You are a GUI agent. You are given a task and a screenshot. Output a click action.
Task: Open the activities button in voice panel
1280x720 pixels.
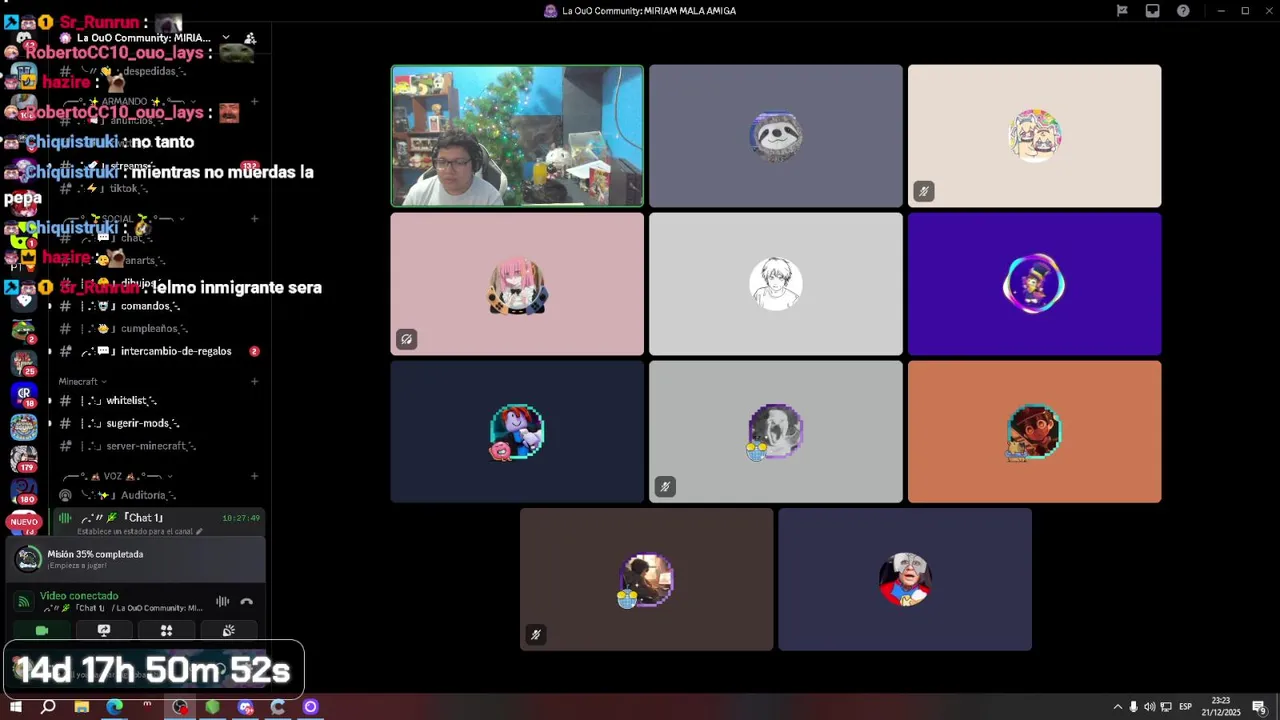(166, 630)
